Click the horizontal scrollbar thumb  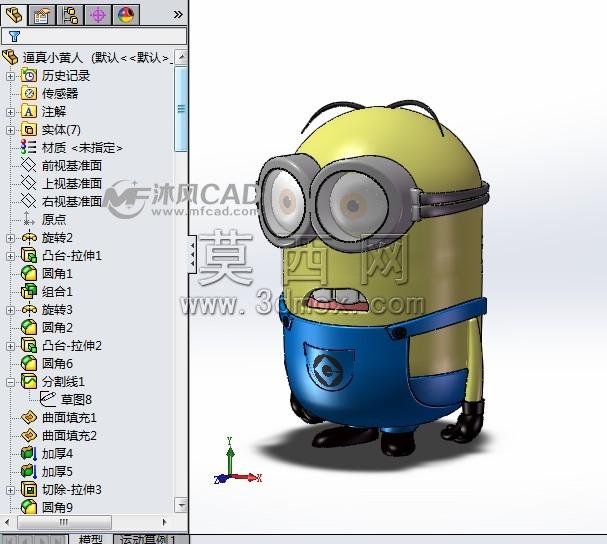64,522
